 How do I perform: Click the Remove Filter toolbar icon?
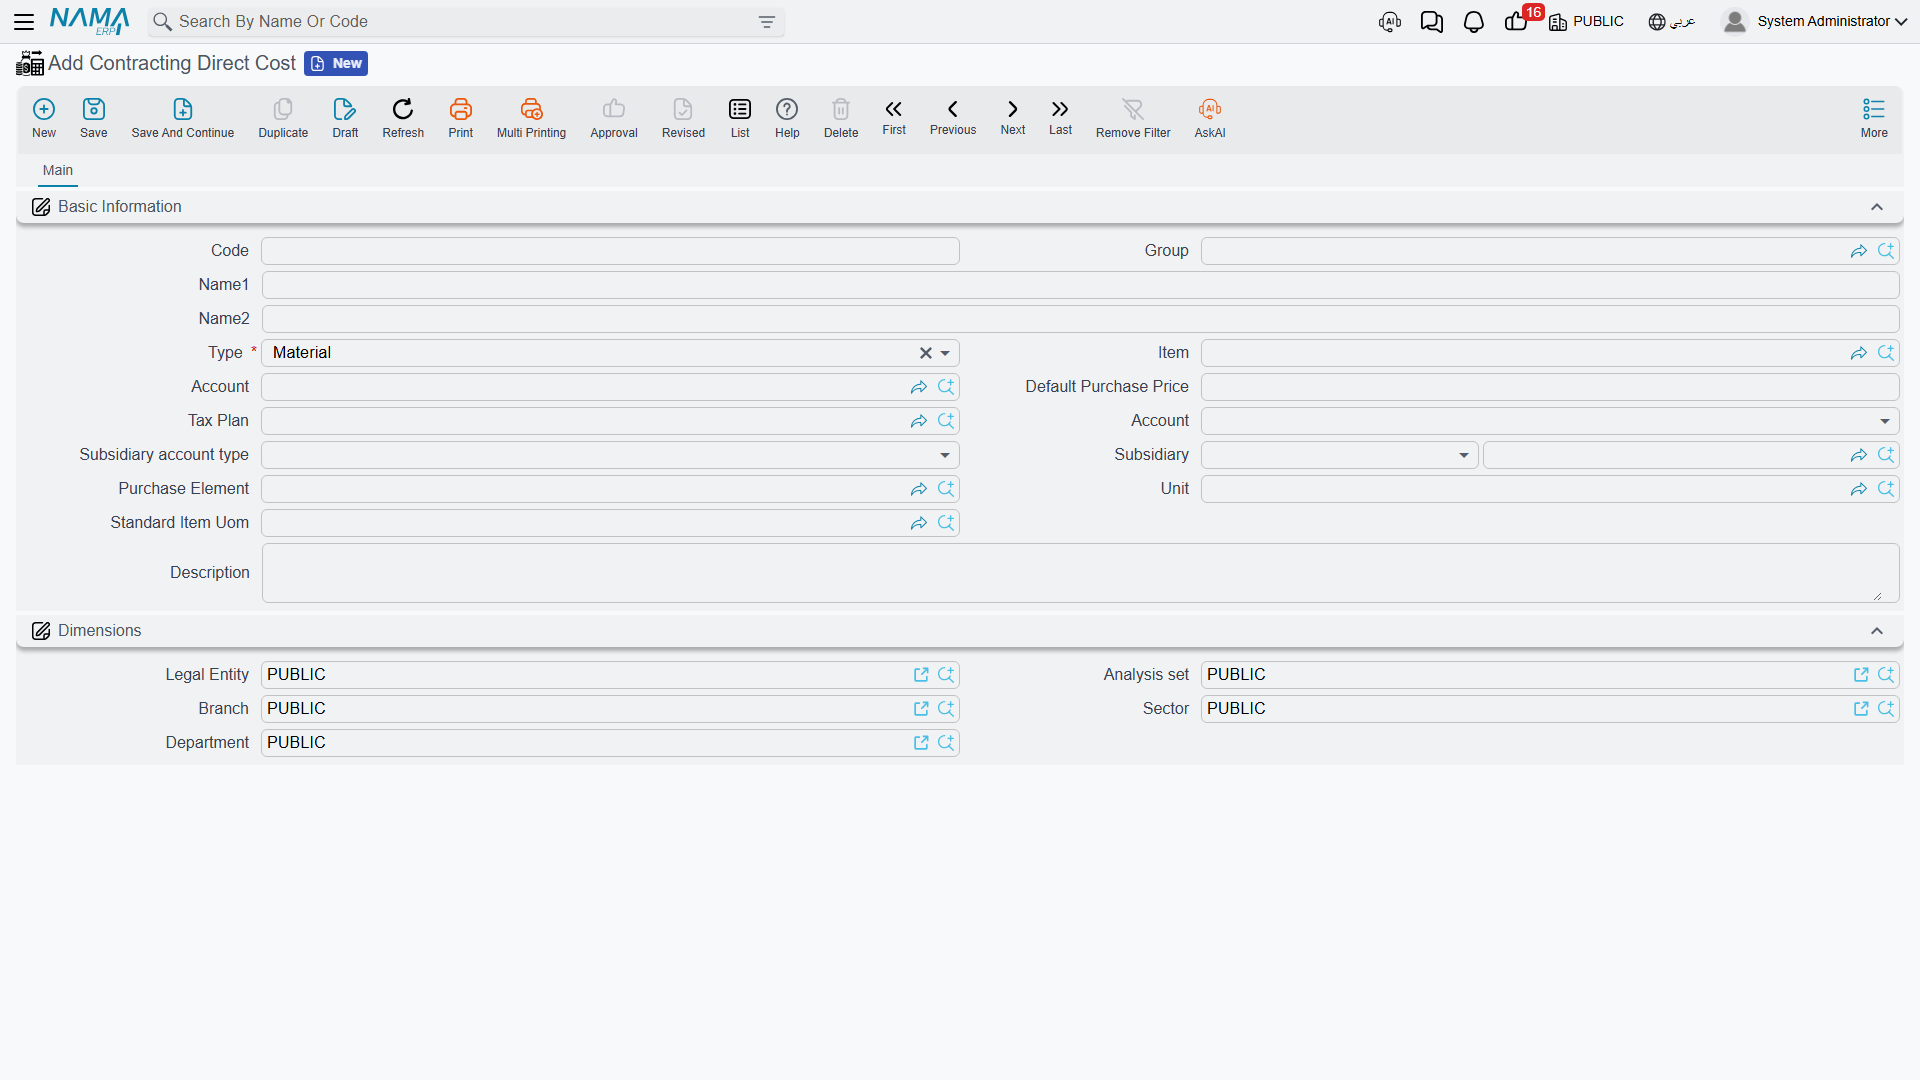1133,118
